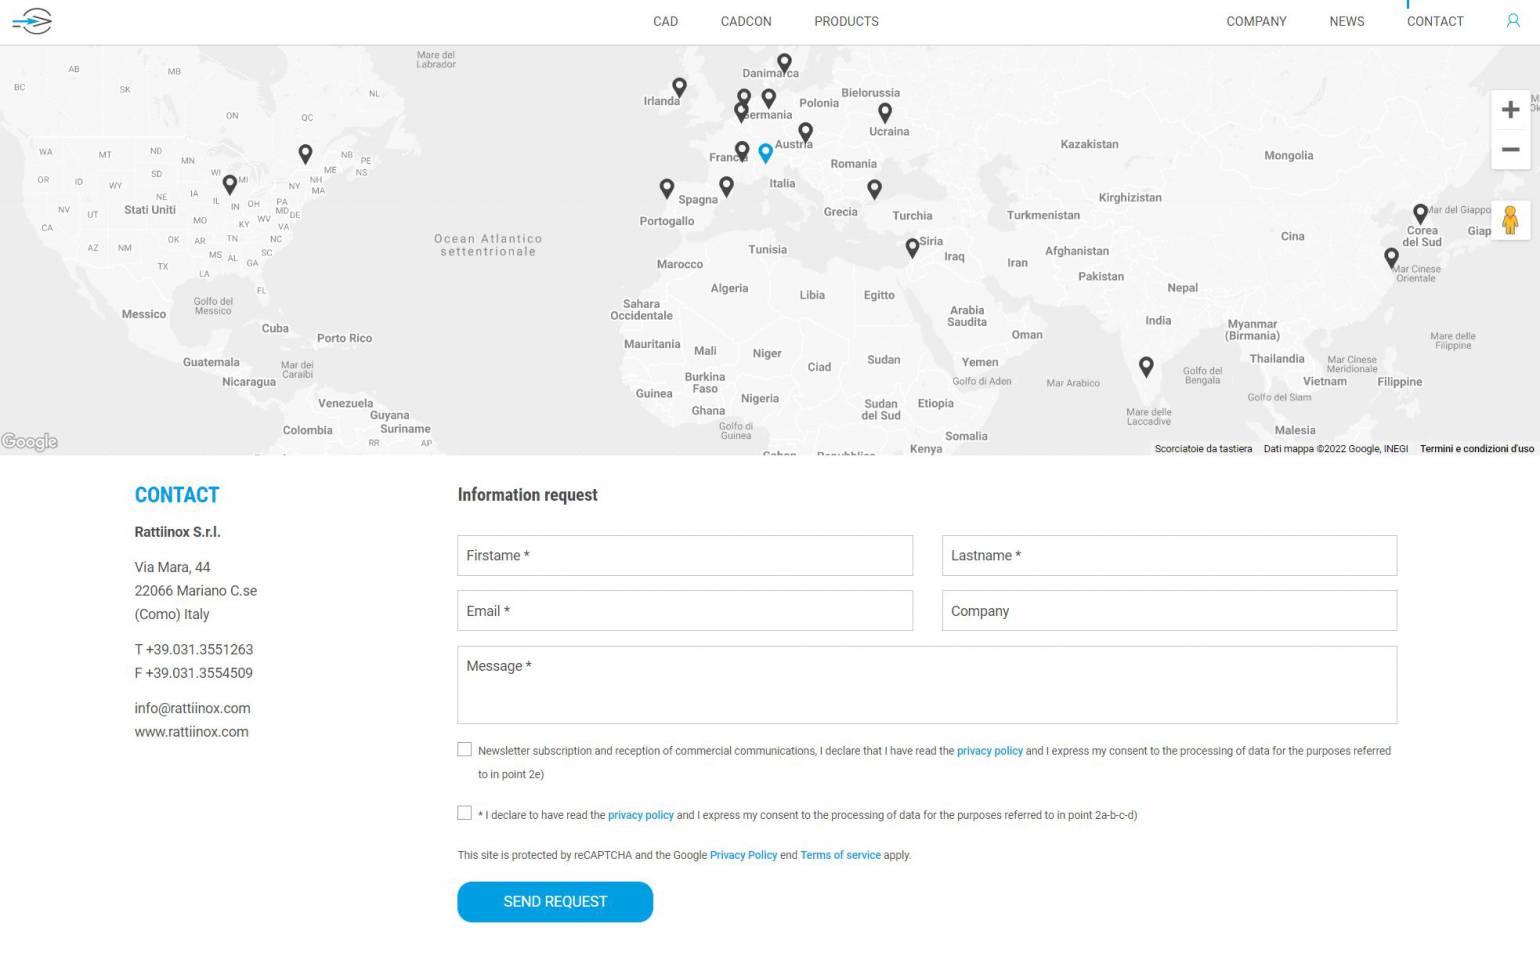The image size is (1540, 960).
Task: Click the Firstname input field
Action: [x=685, y=555]
